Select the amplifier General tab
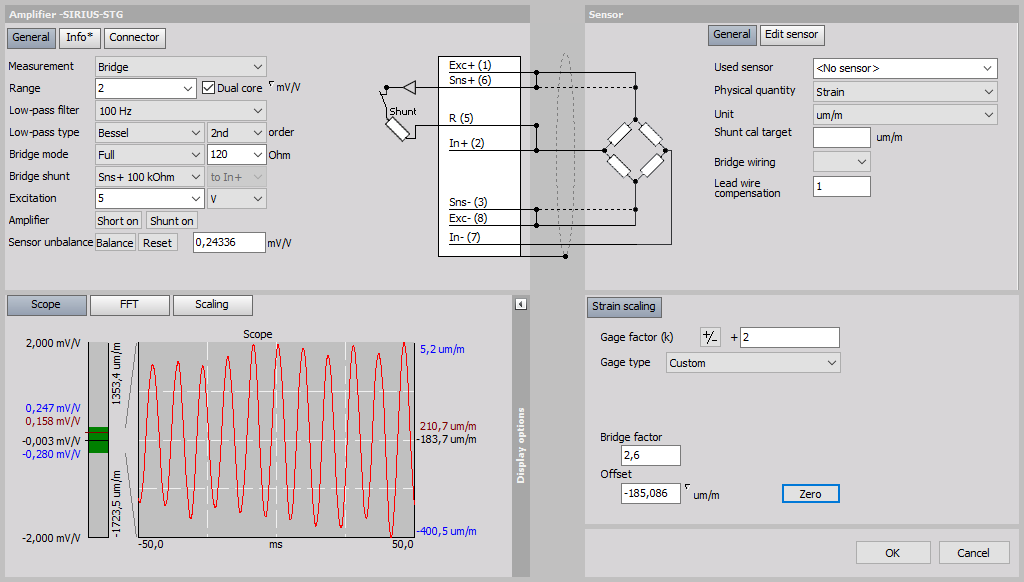 [31, 37]
